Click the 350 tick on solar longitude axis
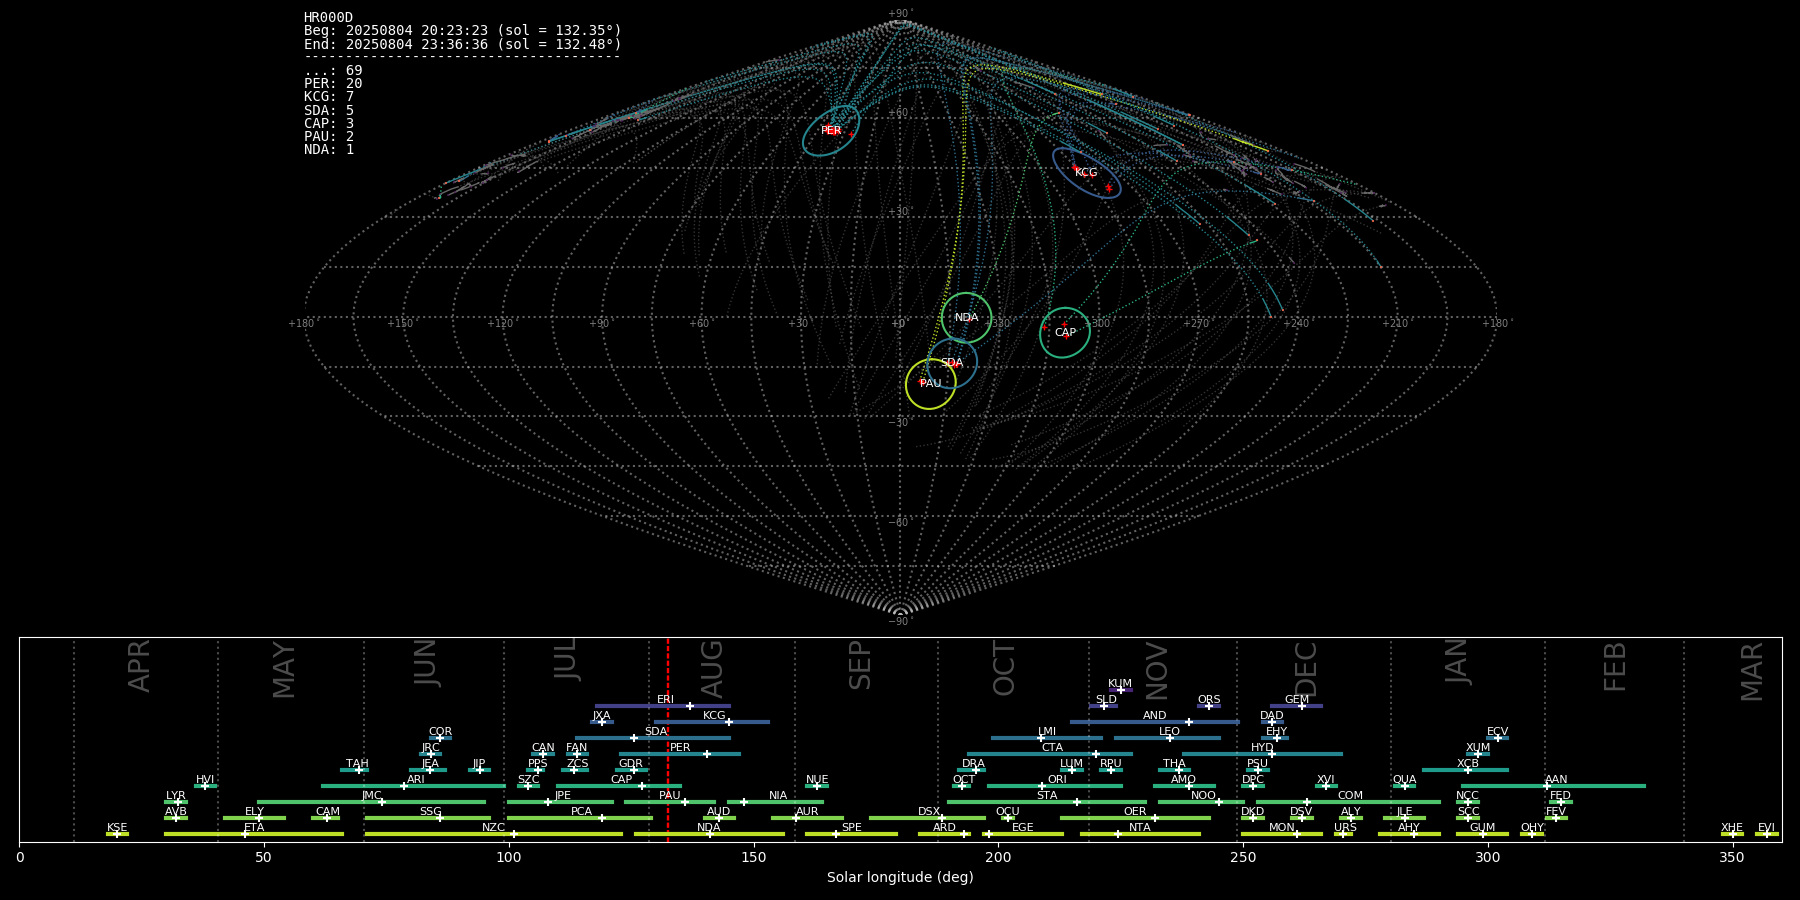This screenshot has height=900, width=1800. tap(1732, 857)
